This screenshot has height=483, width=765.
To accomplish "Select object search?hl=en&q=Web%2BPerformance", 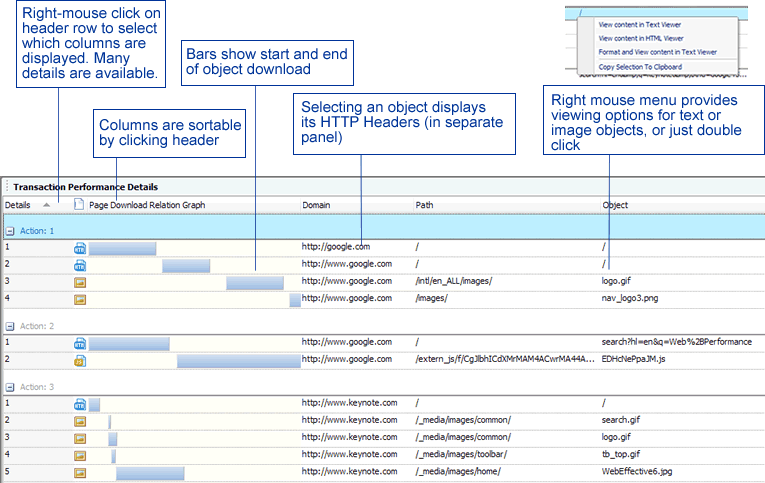I will (x=677, y=342).
